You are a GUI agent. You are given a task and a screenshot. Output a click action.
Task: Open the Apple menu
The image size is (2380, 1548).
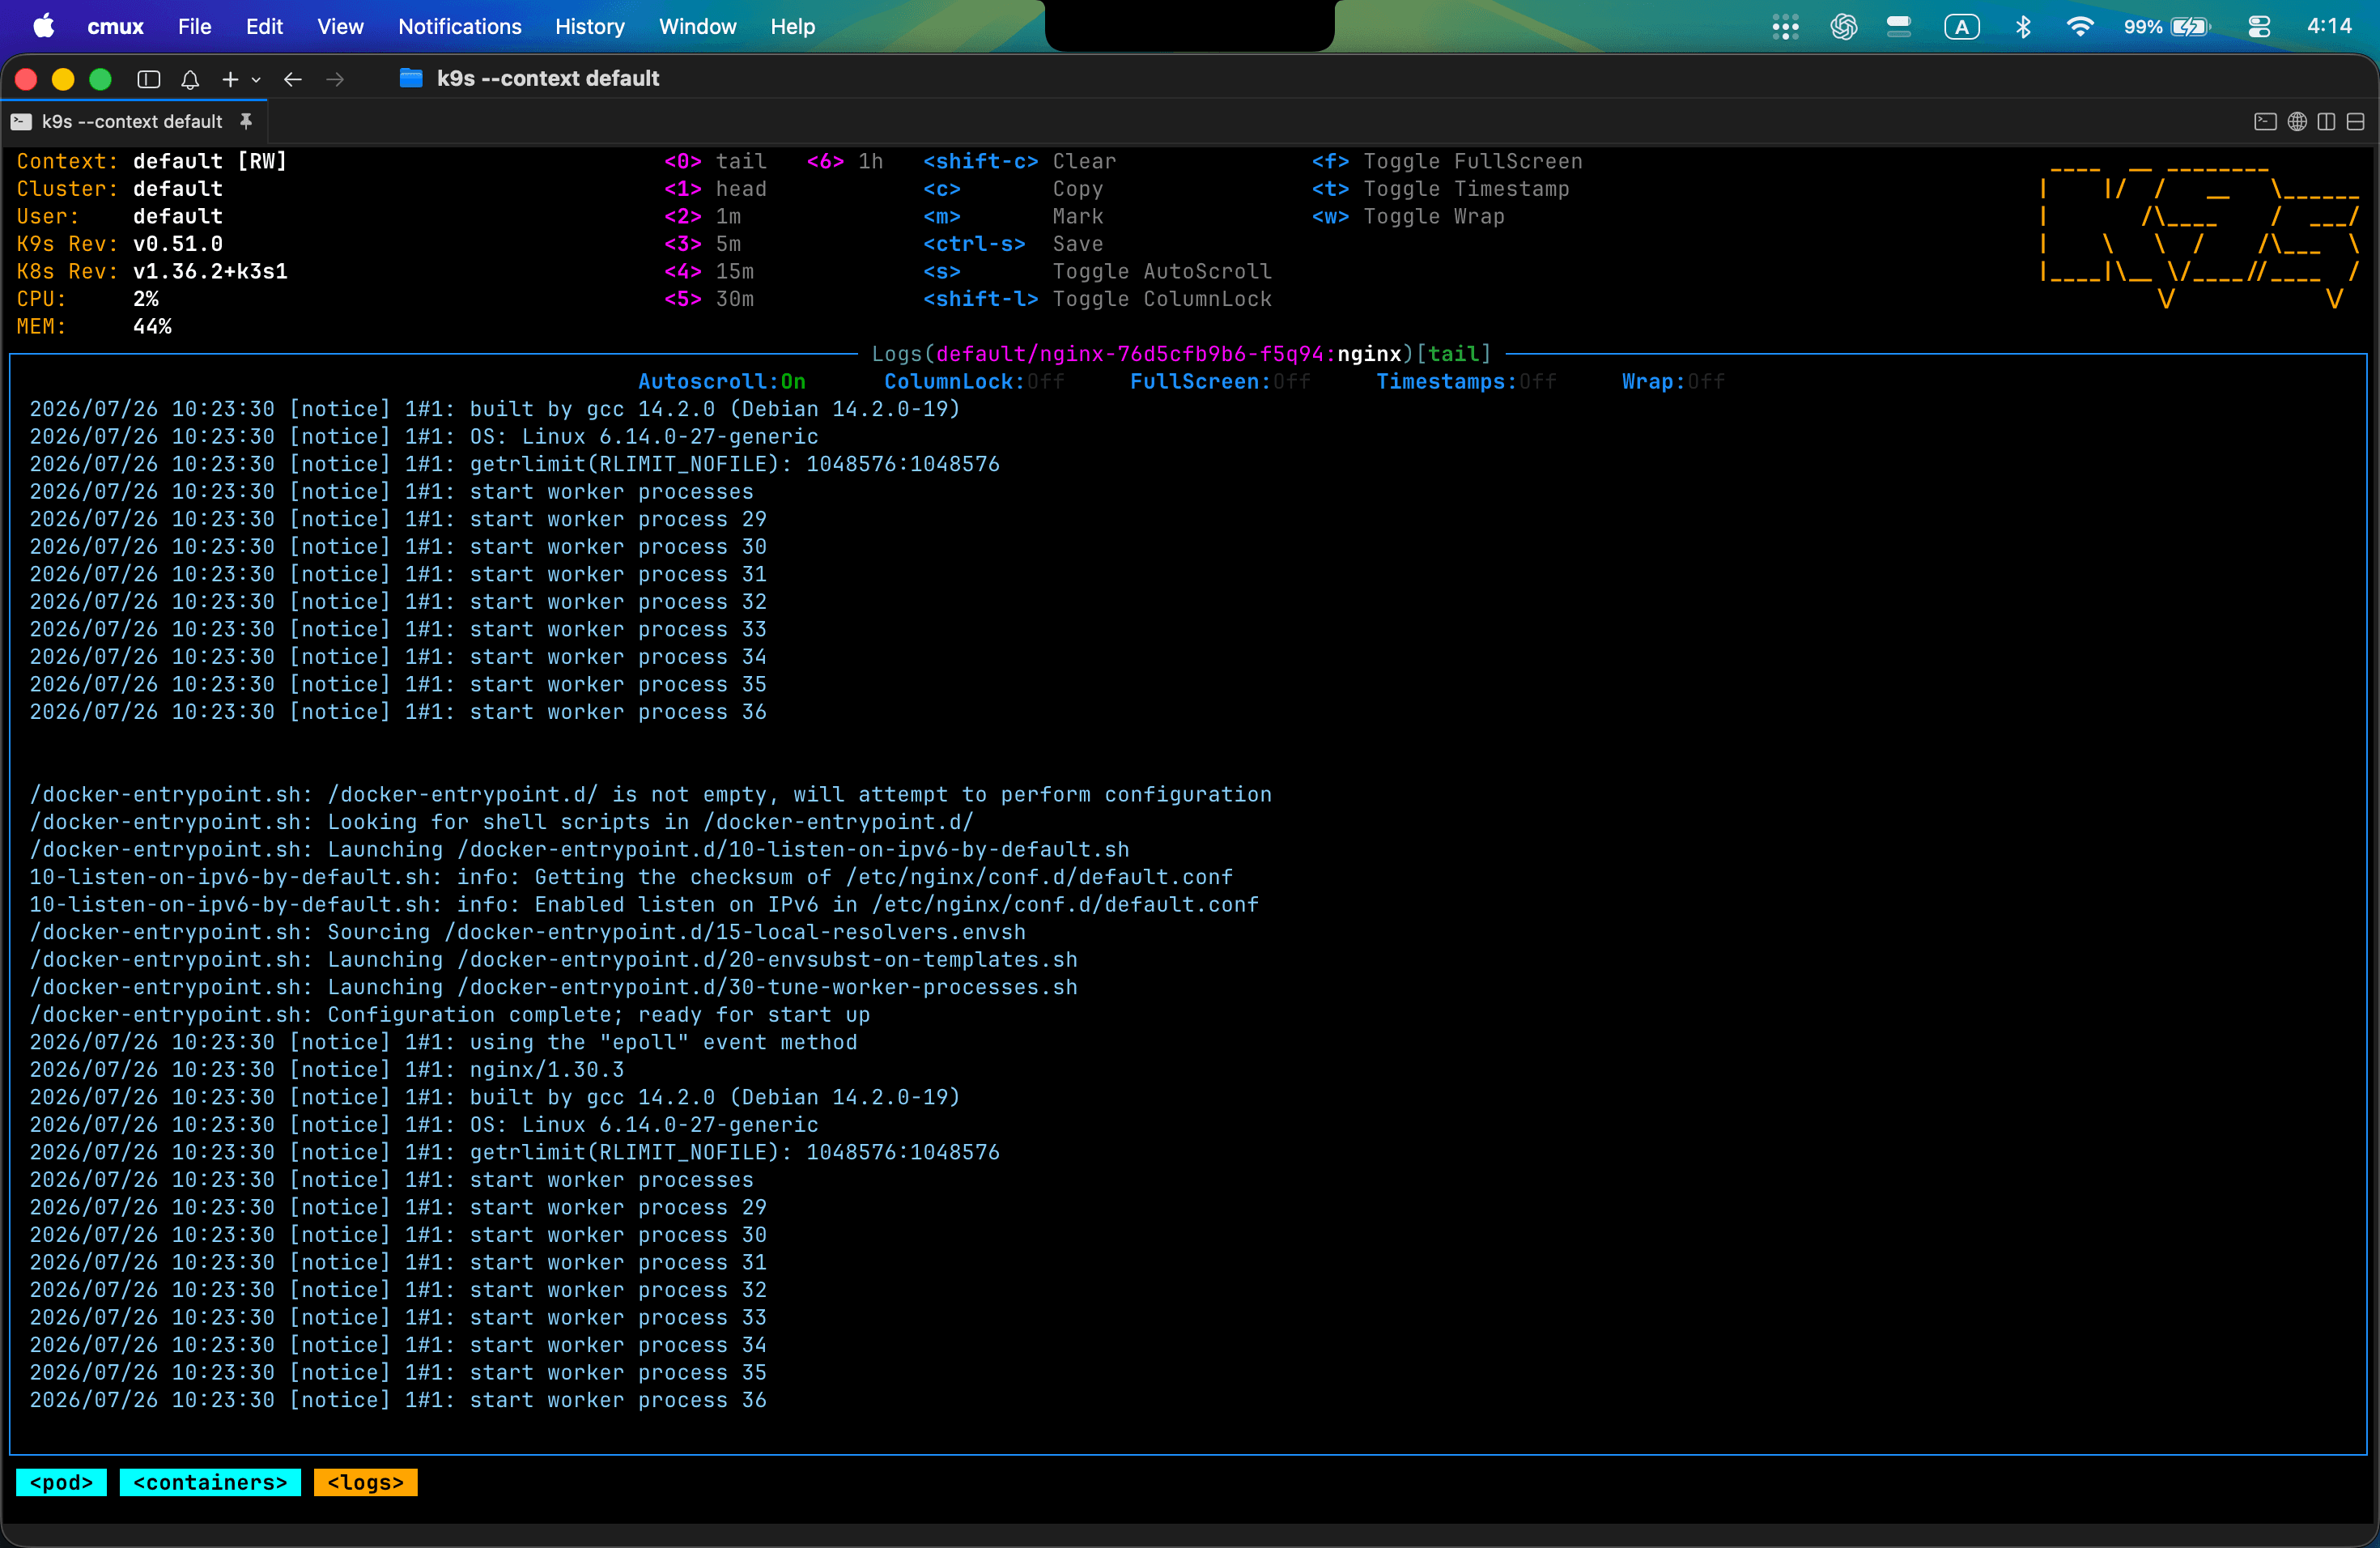pos(44,26)
